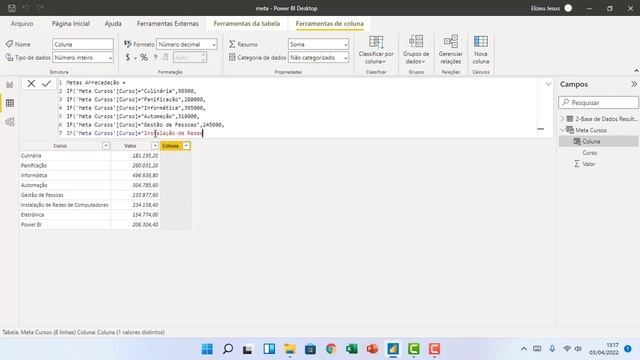Click formula line with Gestão de Pessoas
640x360 pixels.
(145, 125)
